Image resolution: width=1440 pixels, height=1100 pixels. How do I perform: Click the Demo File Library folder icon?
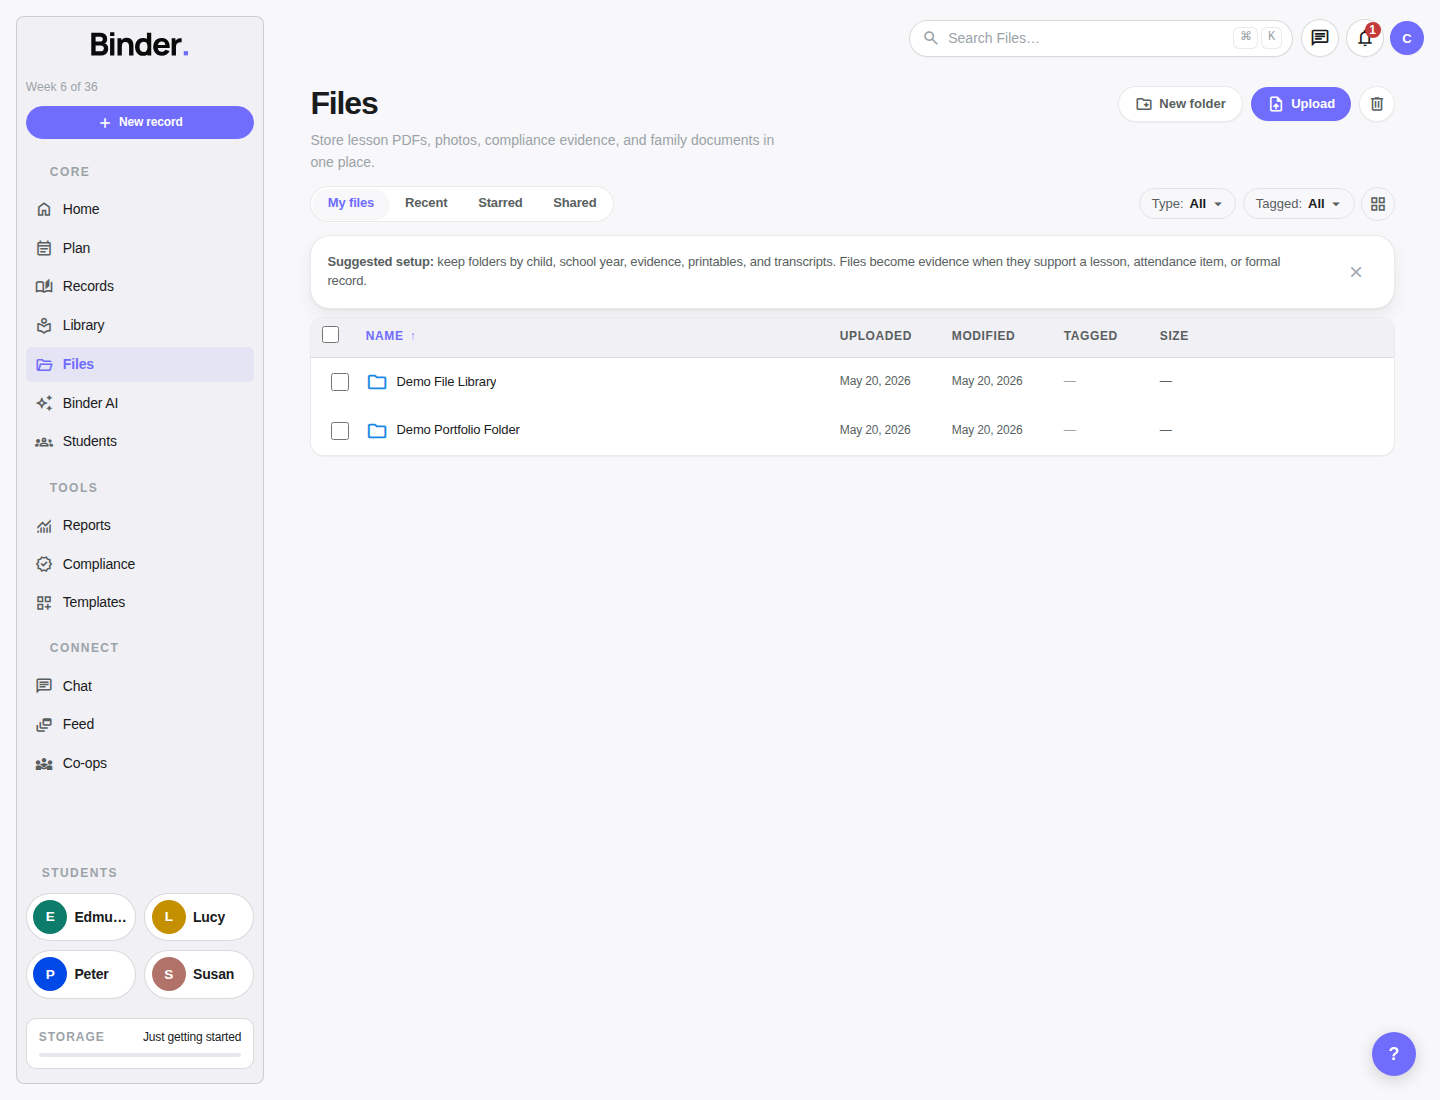pyautogui.click(x=377, y=382)
